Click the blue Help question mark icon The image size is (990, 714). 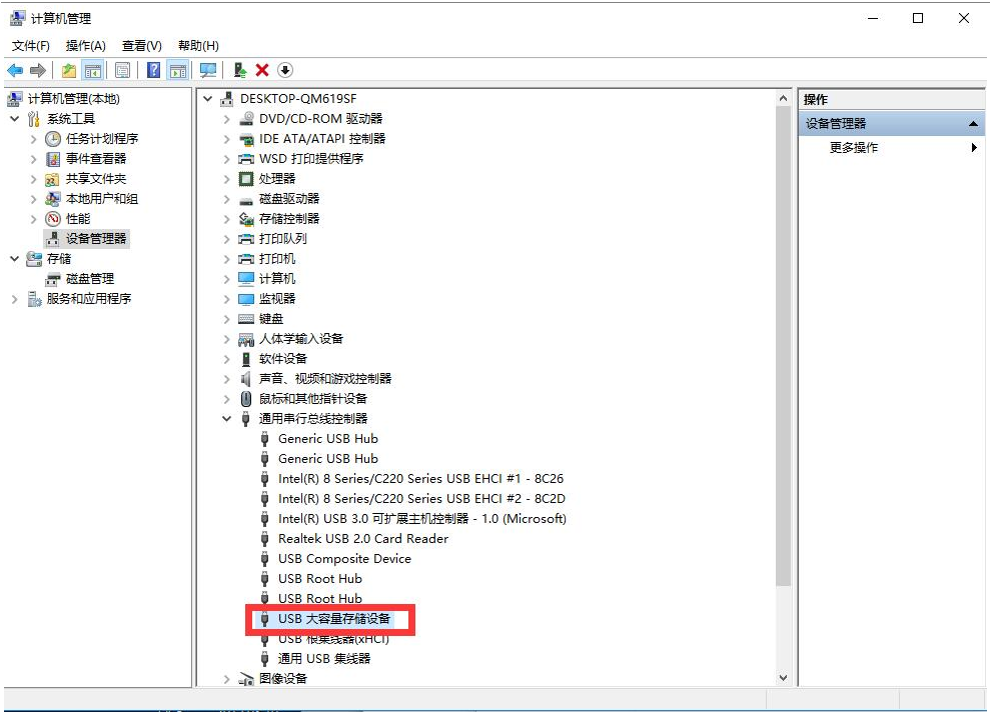153,70
